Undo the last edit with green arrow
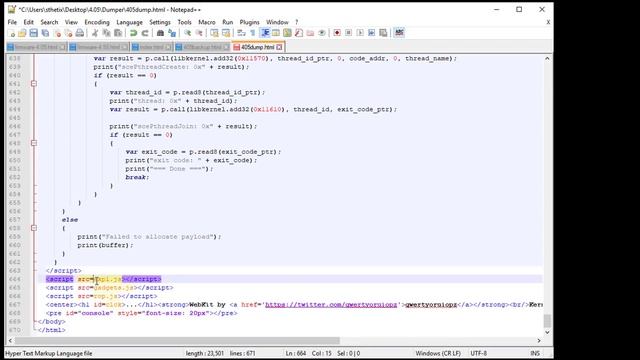 coord(133,33)
